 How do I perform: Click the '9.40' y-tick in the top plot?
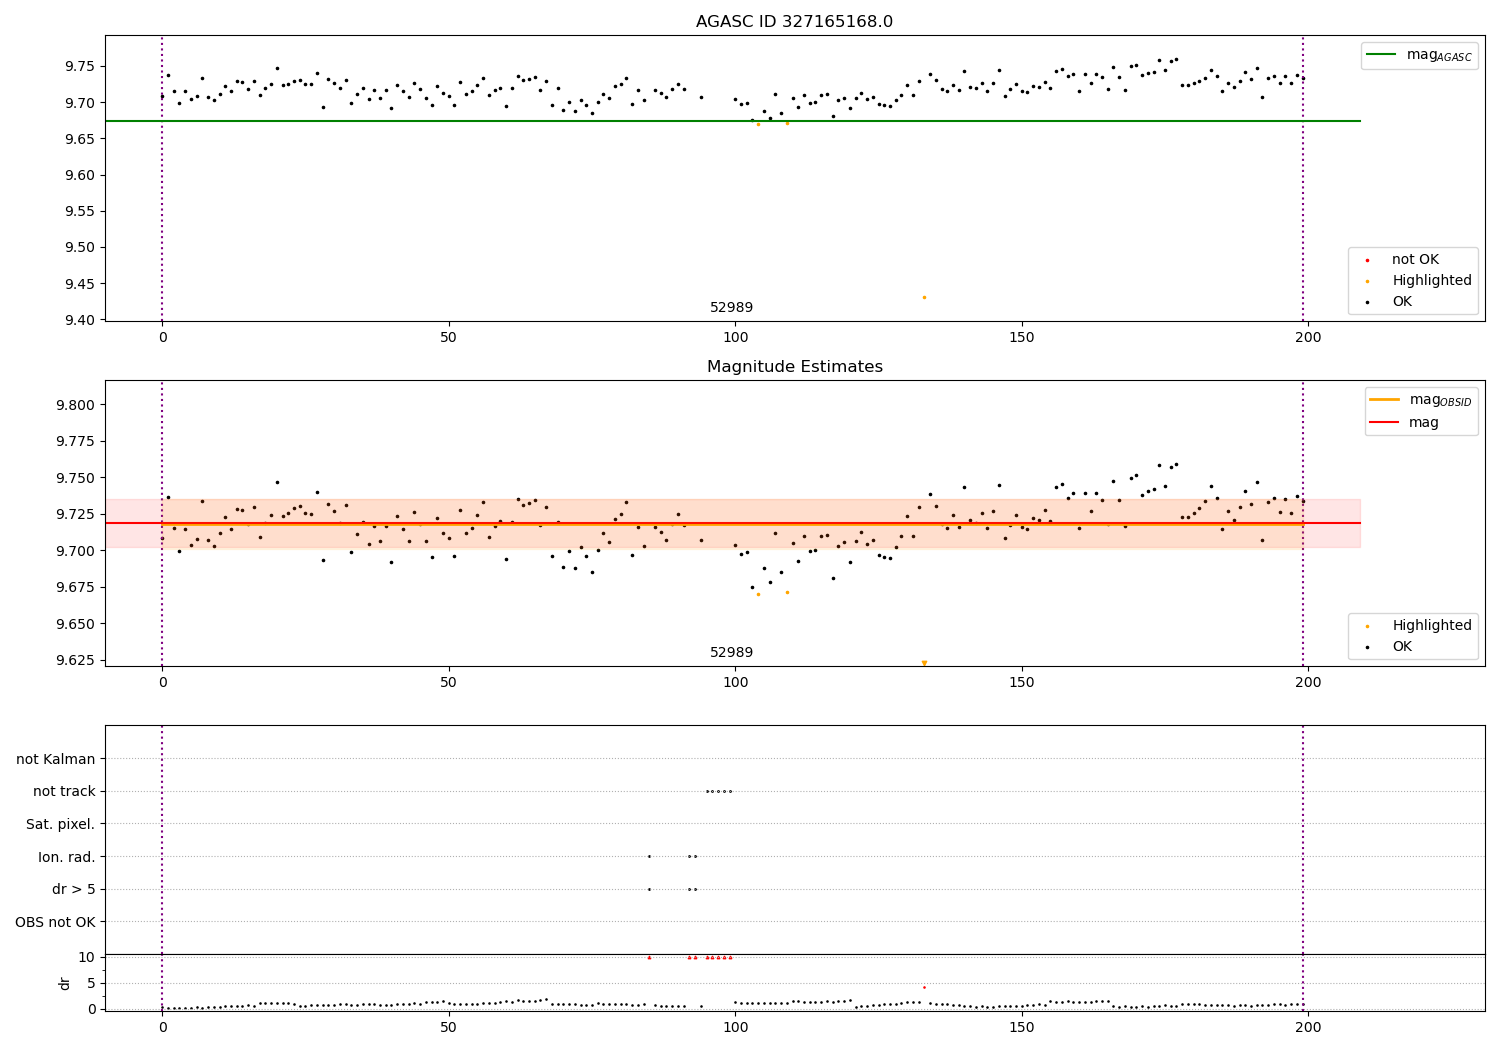tap(81, 320)
